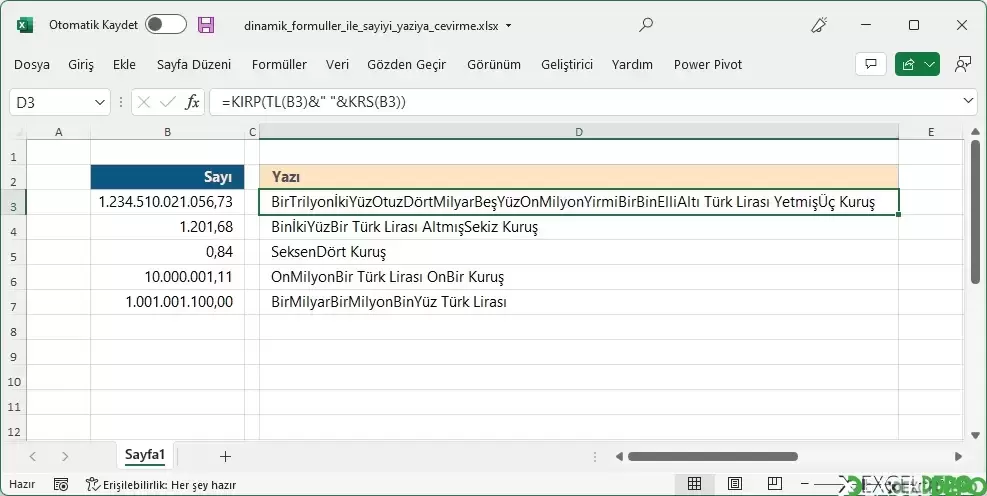Toggle the Otomatik Kaydet switch
987x496 pixels.
tap(166, 25)
